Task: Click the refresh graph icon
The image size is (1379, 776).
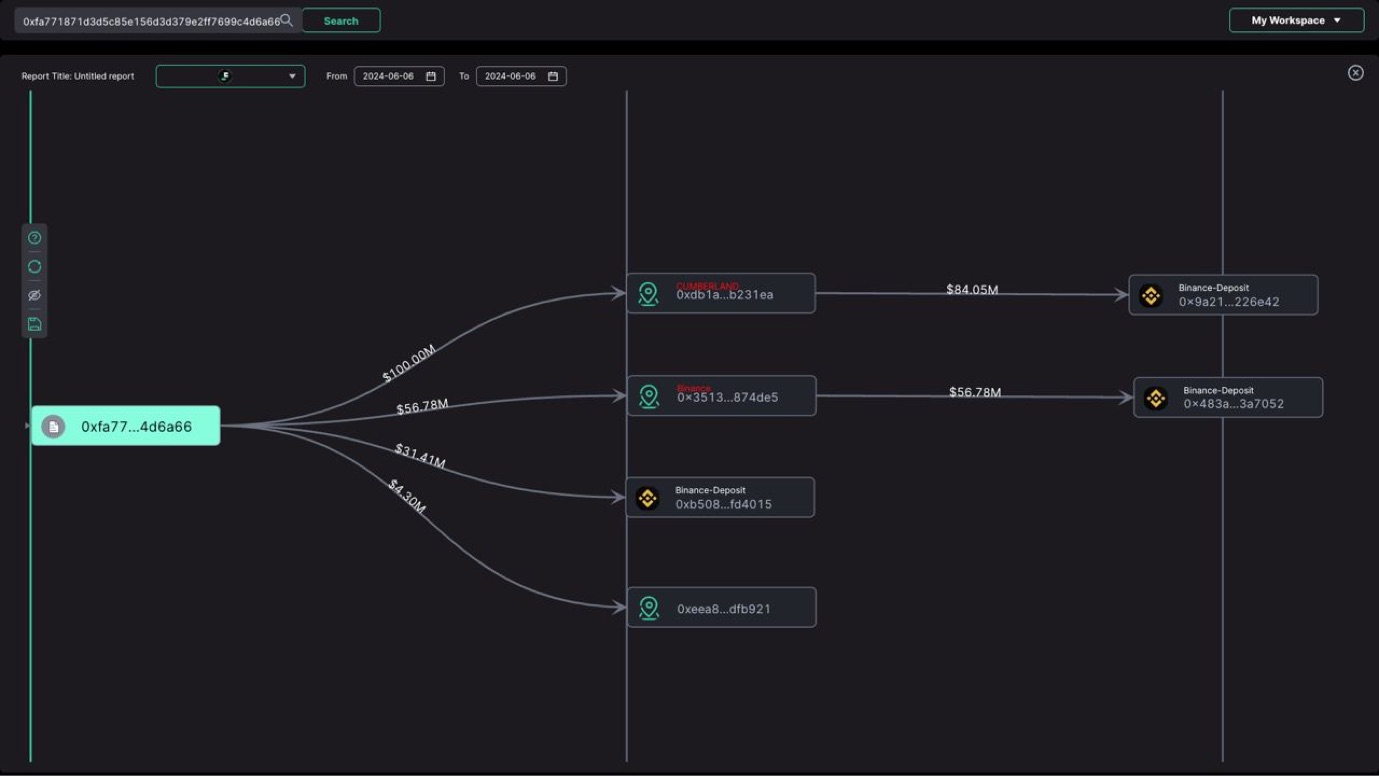Action: point(34,267)
